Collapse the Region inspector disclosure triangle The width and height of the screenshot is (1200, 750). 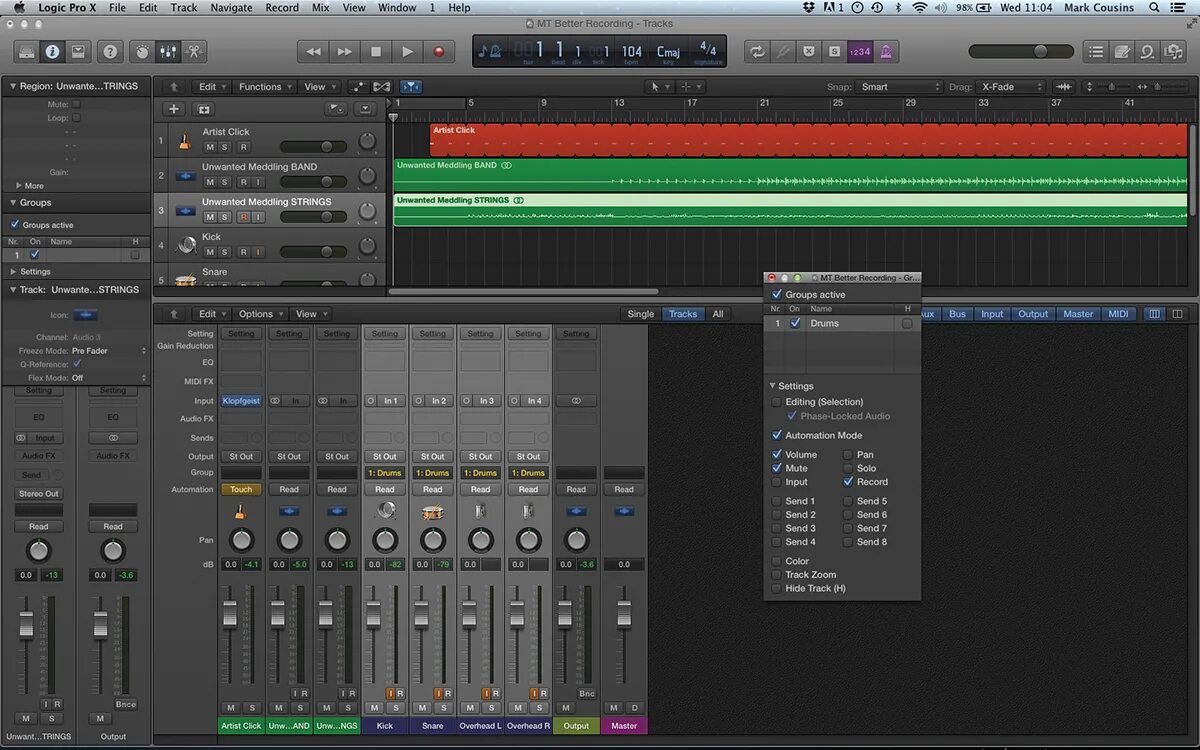12,86
